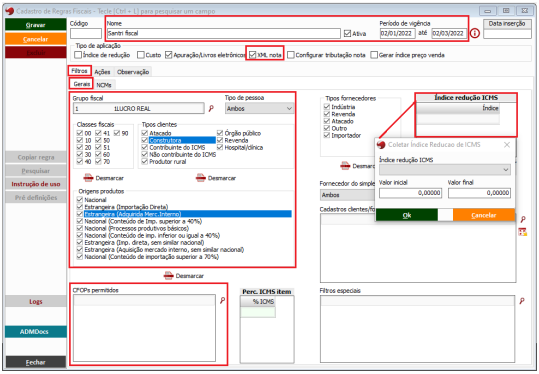The height and width of the screenshot is (374, 539).
Task: Toggle the Ativa checkbox
Action: coord(347,33)
